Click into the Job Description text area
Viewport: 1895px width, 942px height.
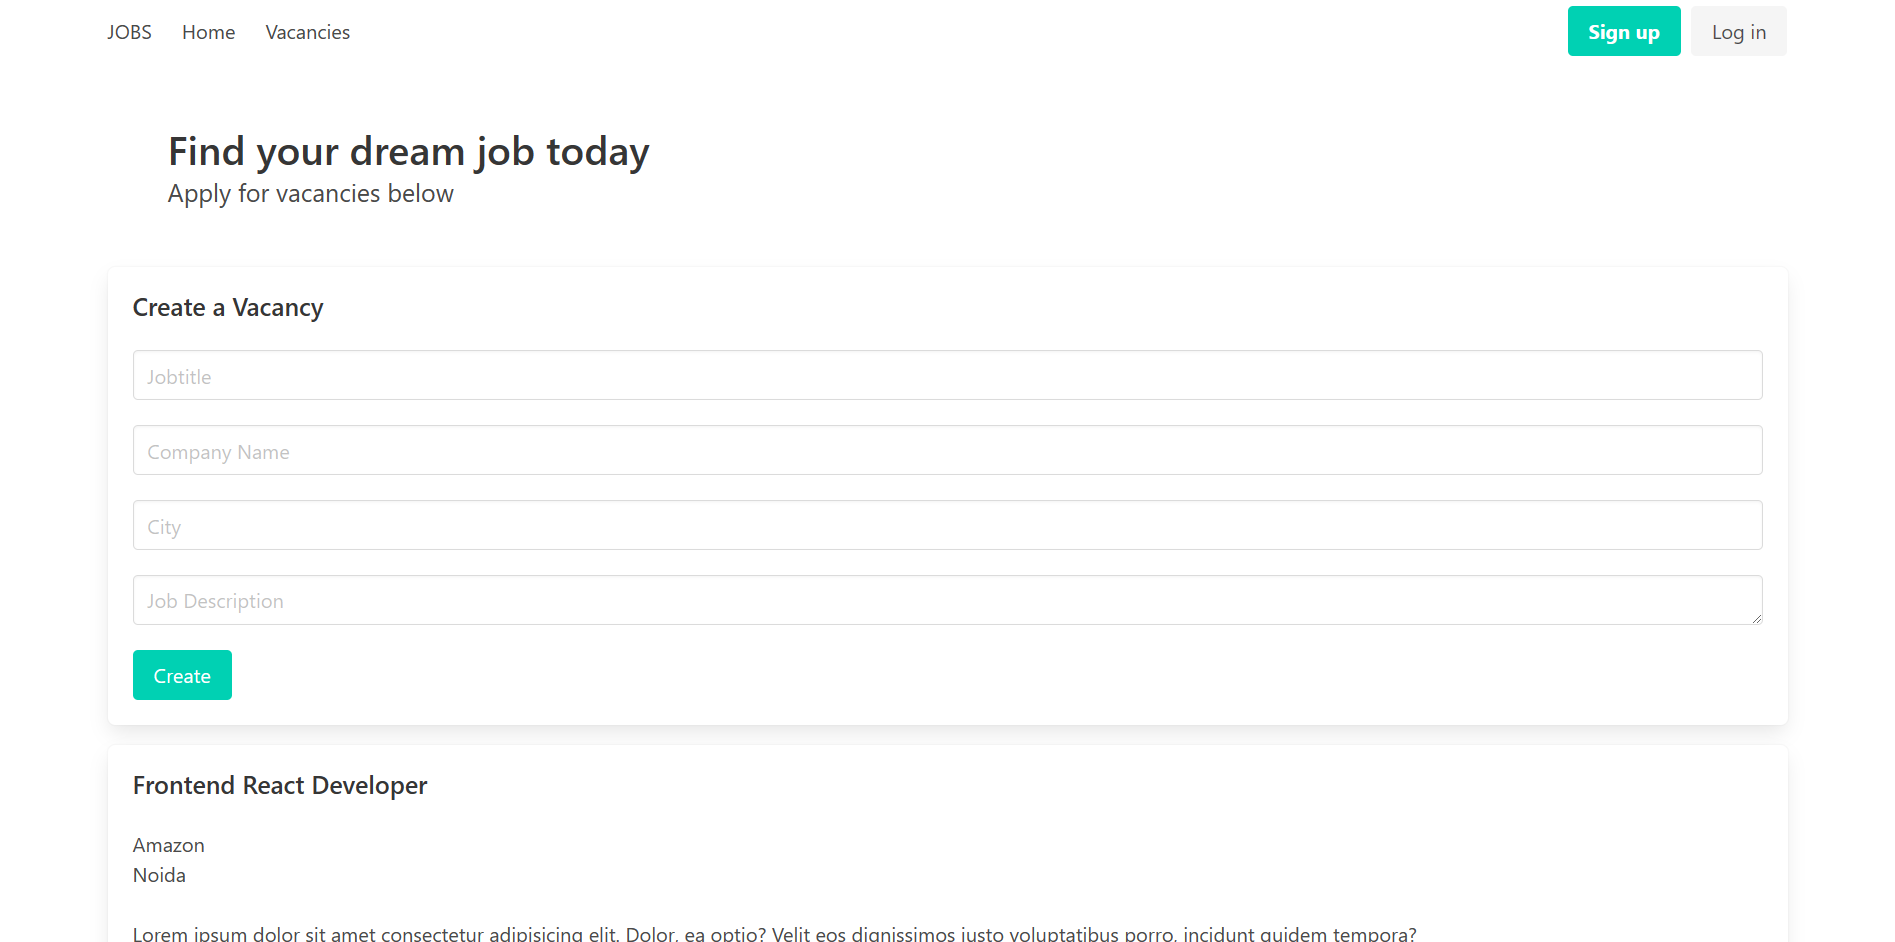[947, 600]
